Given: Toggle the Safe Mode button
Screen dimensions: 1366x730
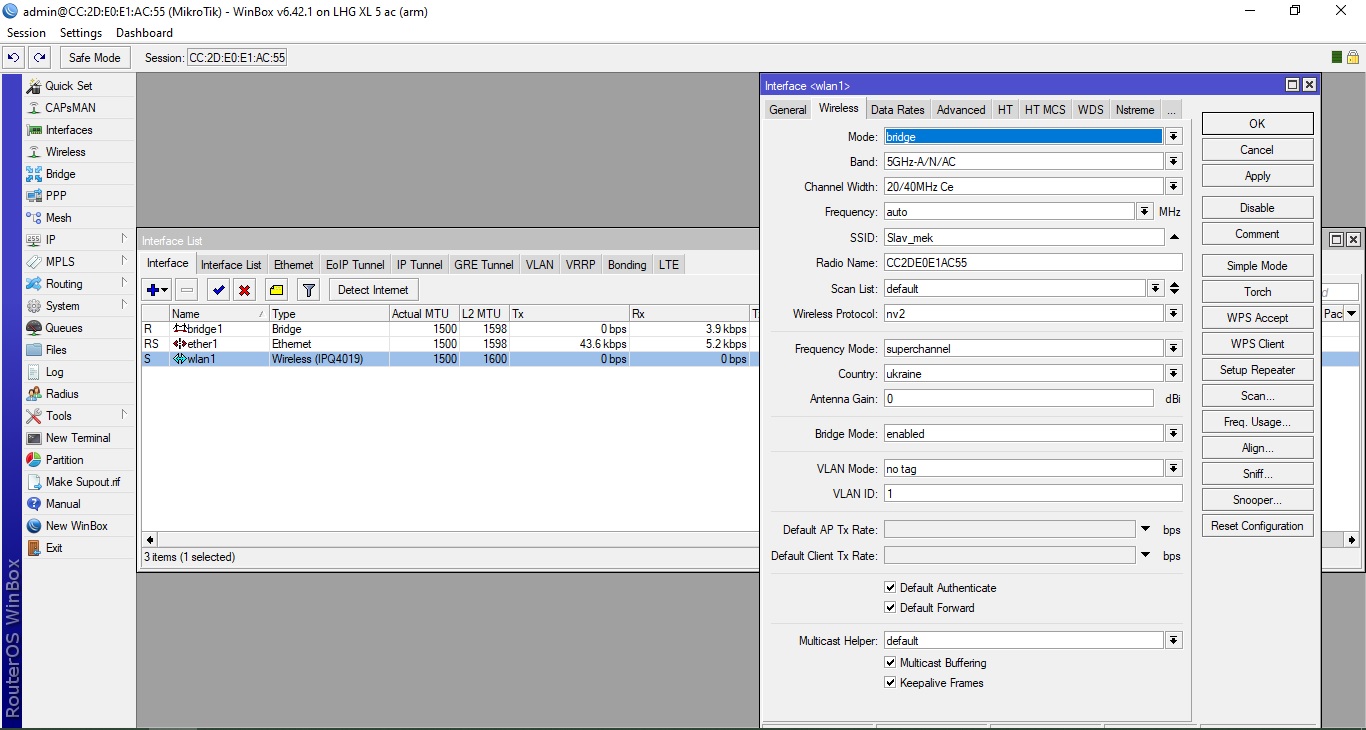Looking at the screenshot, I should (x=95, y=58).
